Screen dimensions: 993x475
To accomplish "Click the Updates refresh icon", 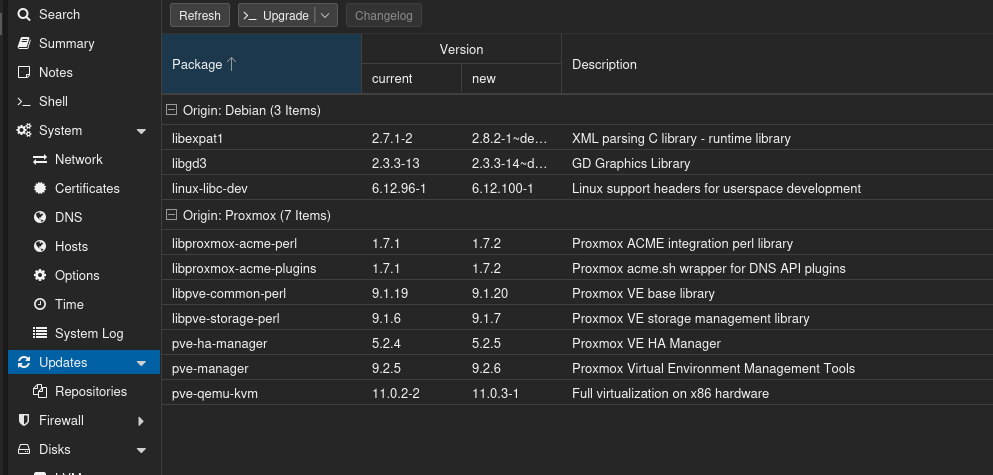I will [x=24, y=362].
